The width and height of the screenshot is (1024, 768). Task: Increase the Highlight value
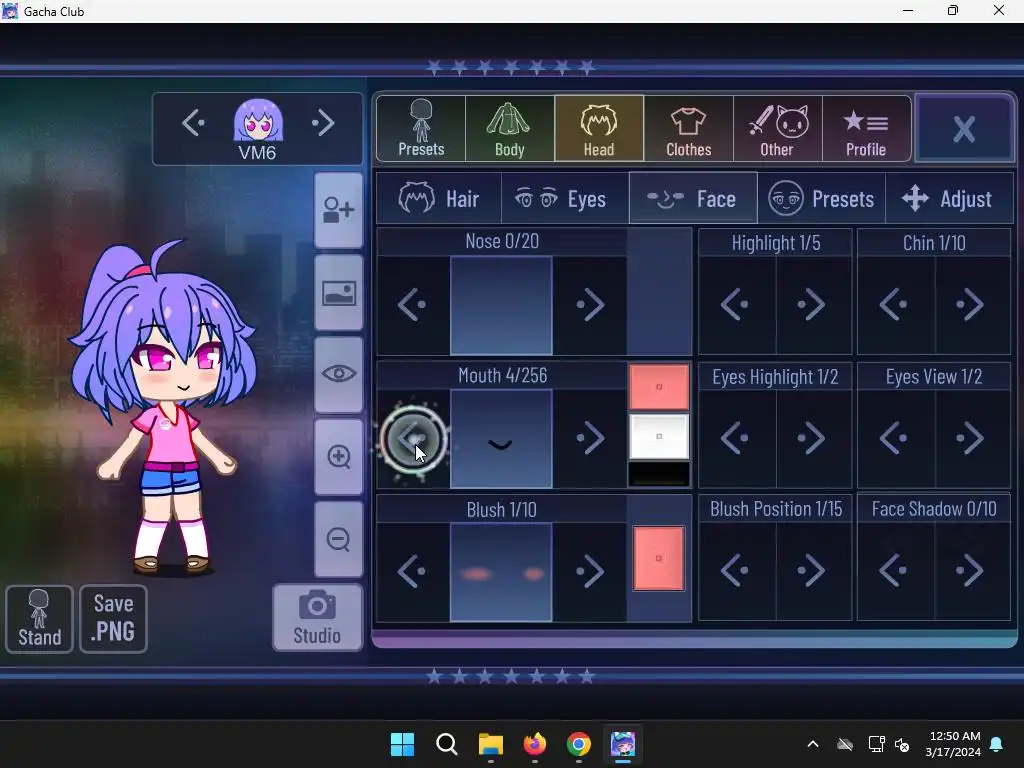point(814,305)
